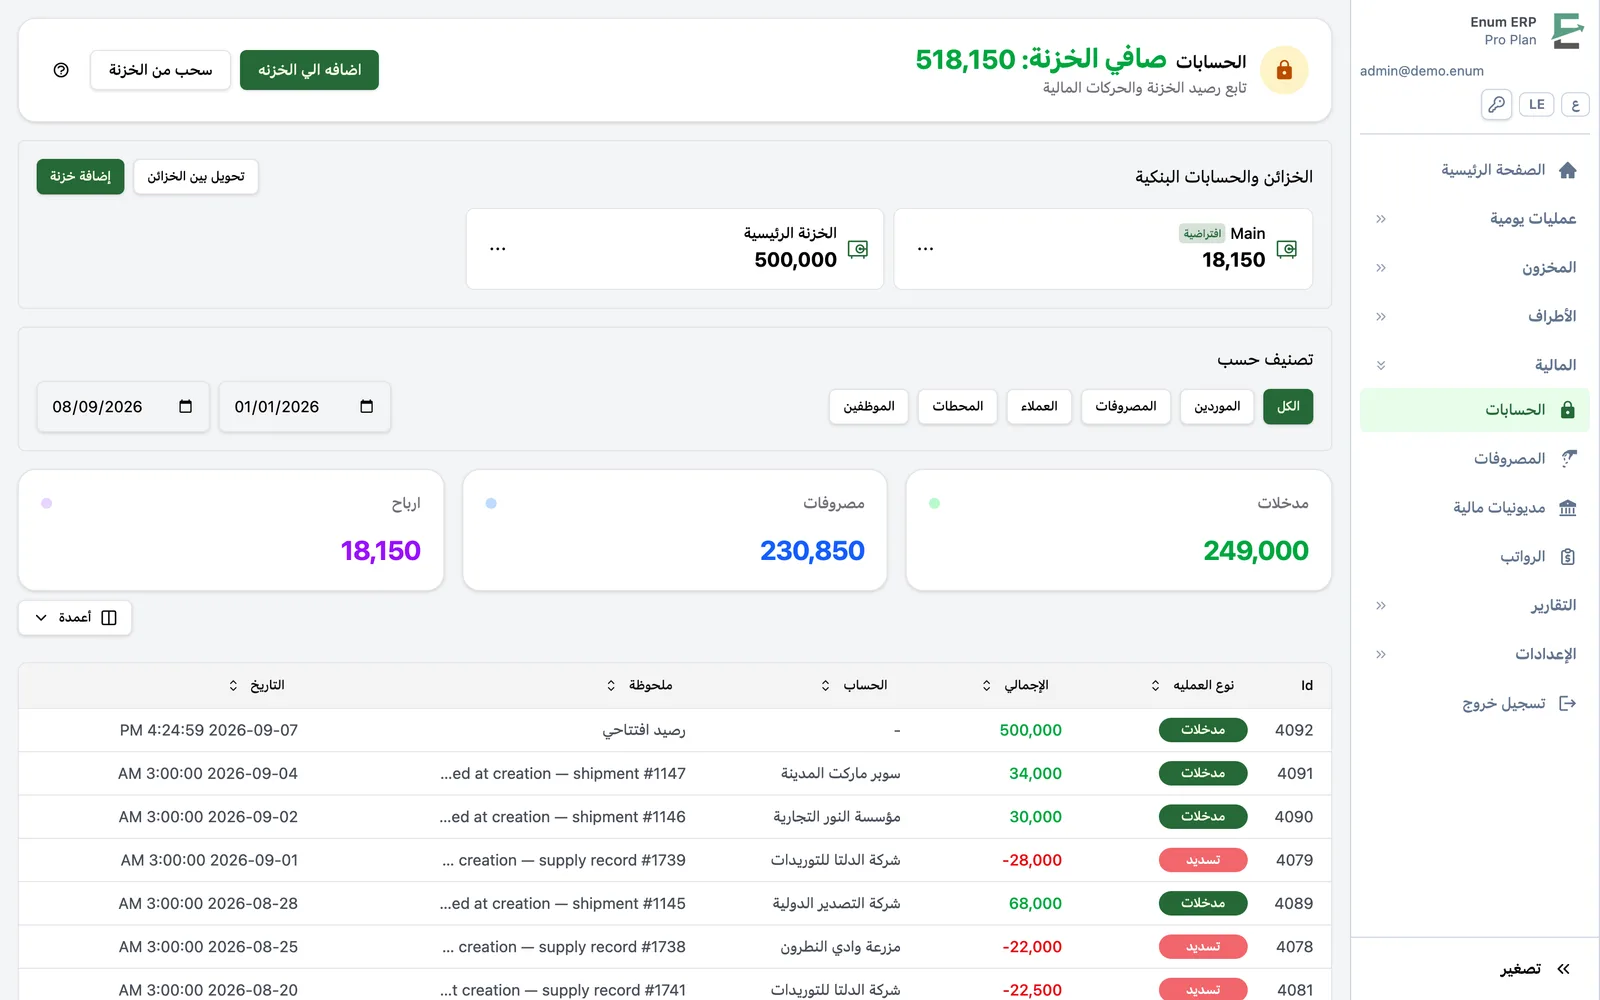Viewport: 1600px width, 1000px height.
Task: Filter by الموردين category
Action: click(x=1217, y=407)
